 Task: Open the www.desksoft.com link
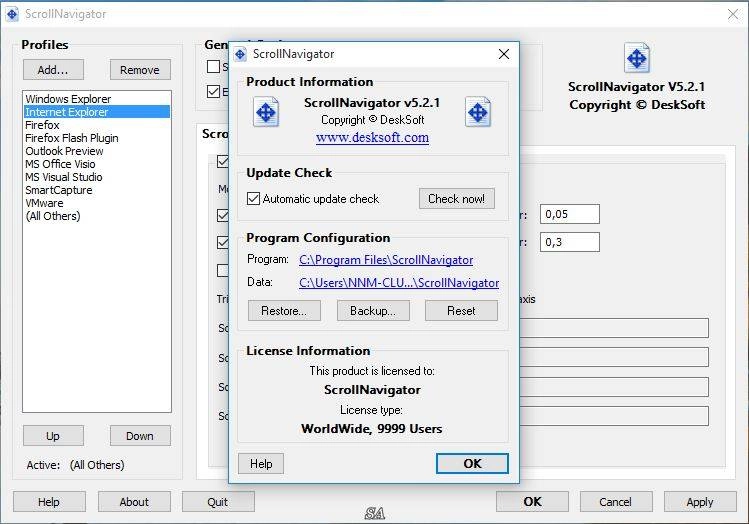[372, 138]
